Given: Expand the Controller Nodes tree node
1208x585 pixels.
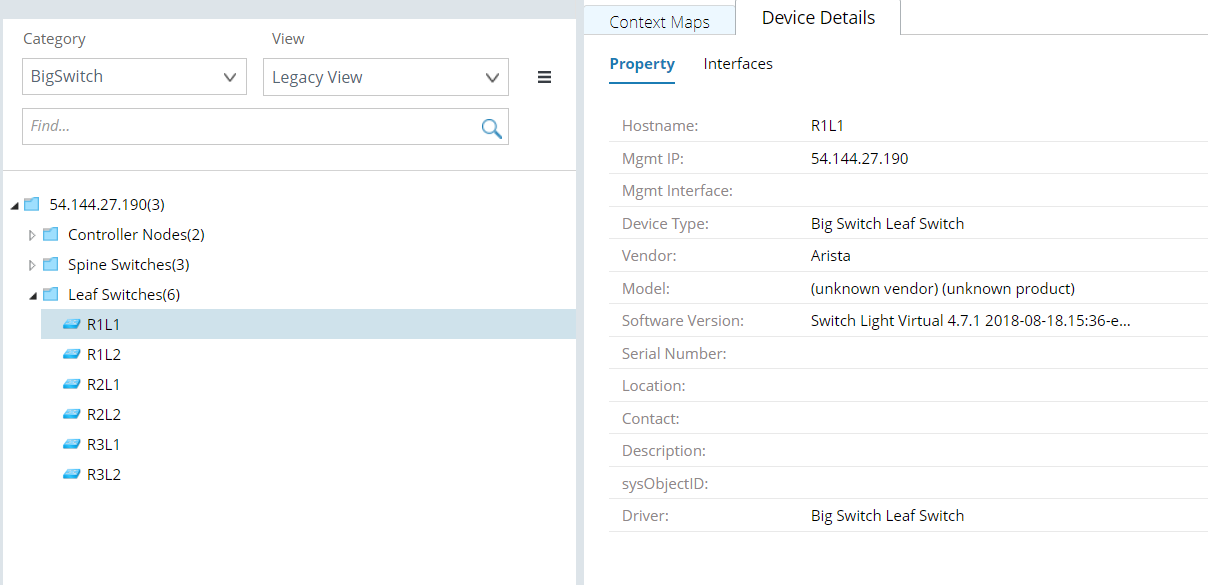Looking at the screenshot, I should (32, 235).
